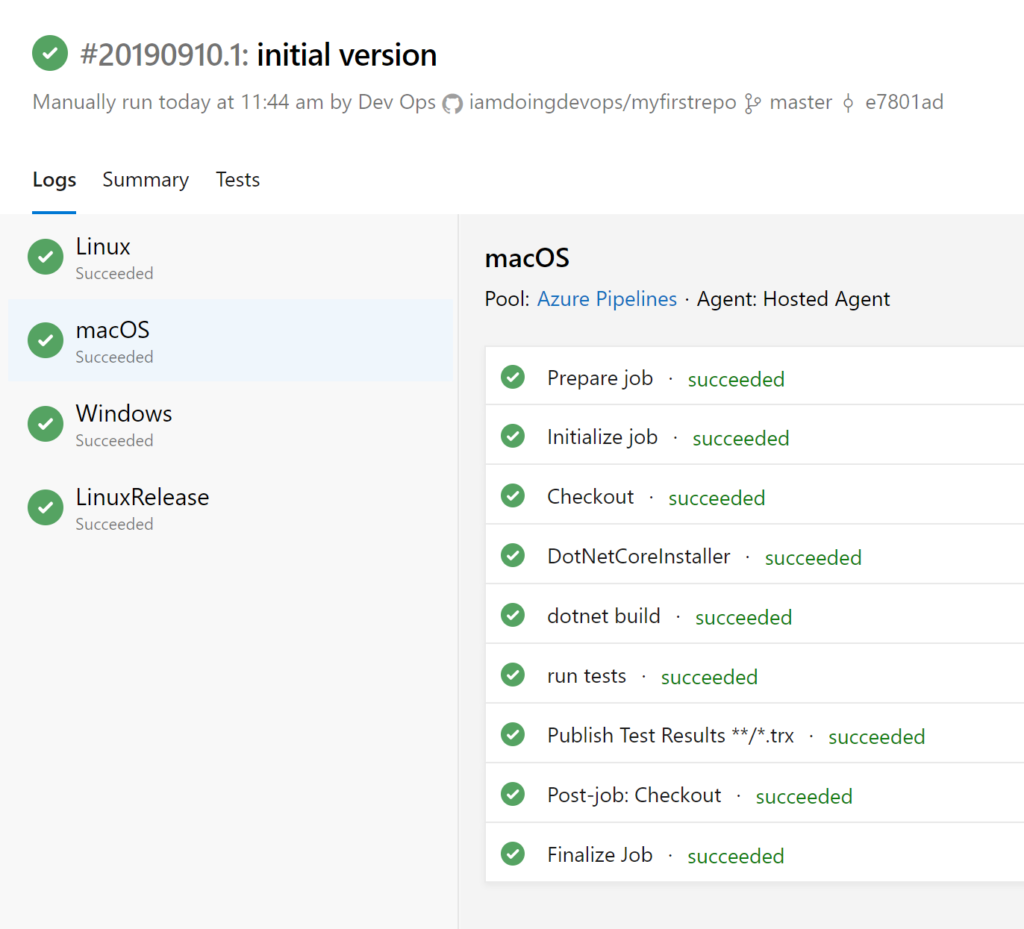Open the Initialize job log row
The image size is (1024, 929).
coord(754,435)
